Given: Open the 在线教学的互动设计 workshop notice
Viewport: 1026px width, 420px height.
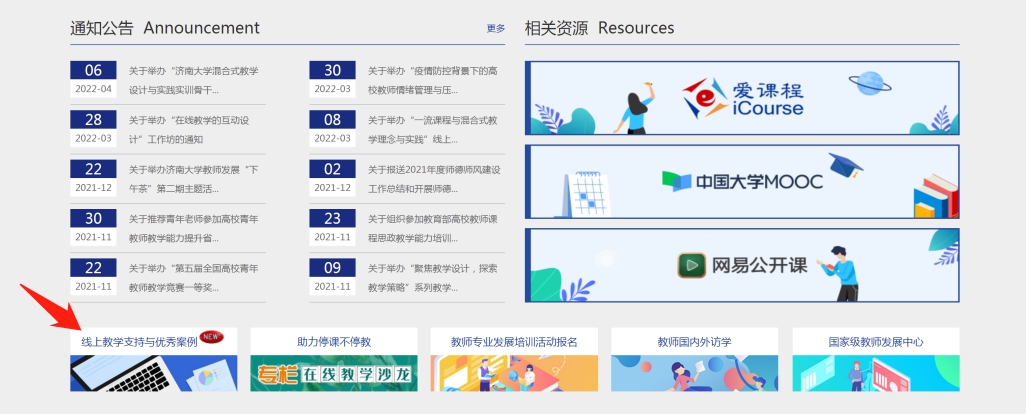Looking at the screenshot, I should coord(193,129).
